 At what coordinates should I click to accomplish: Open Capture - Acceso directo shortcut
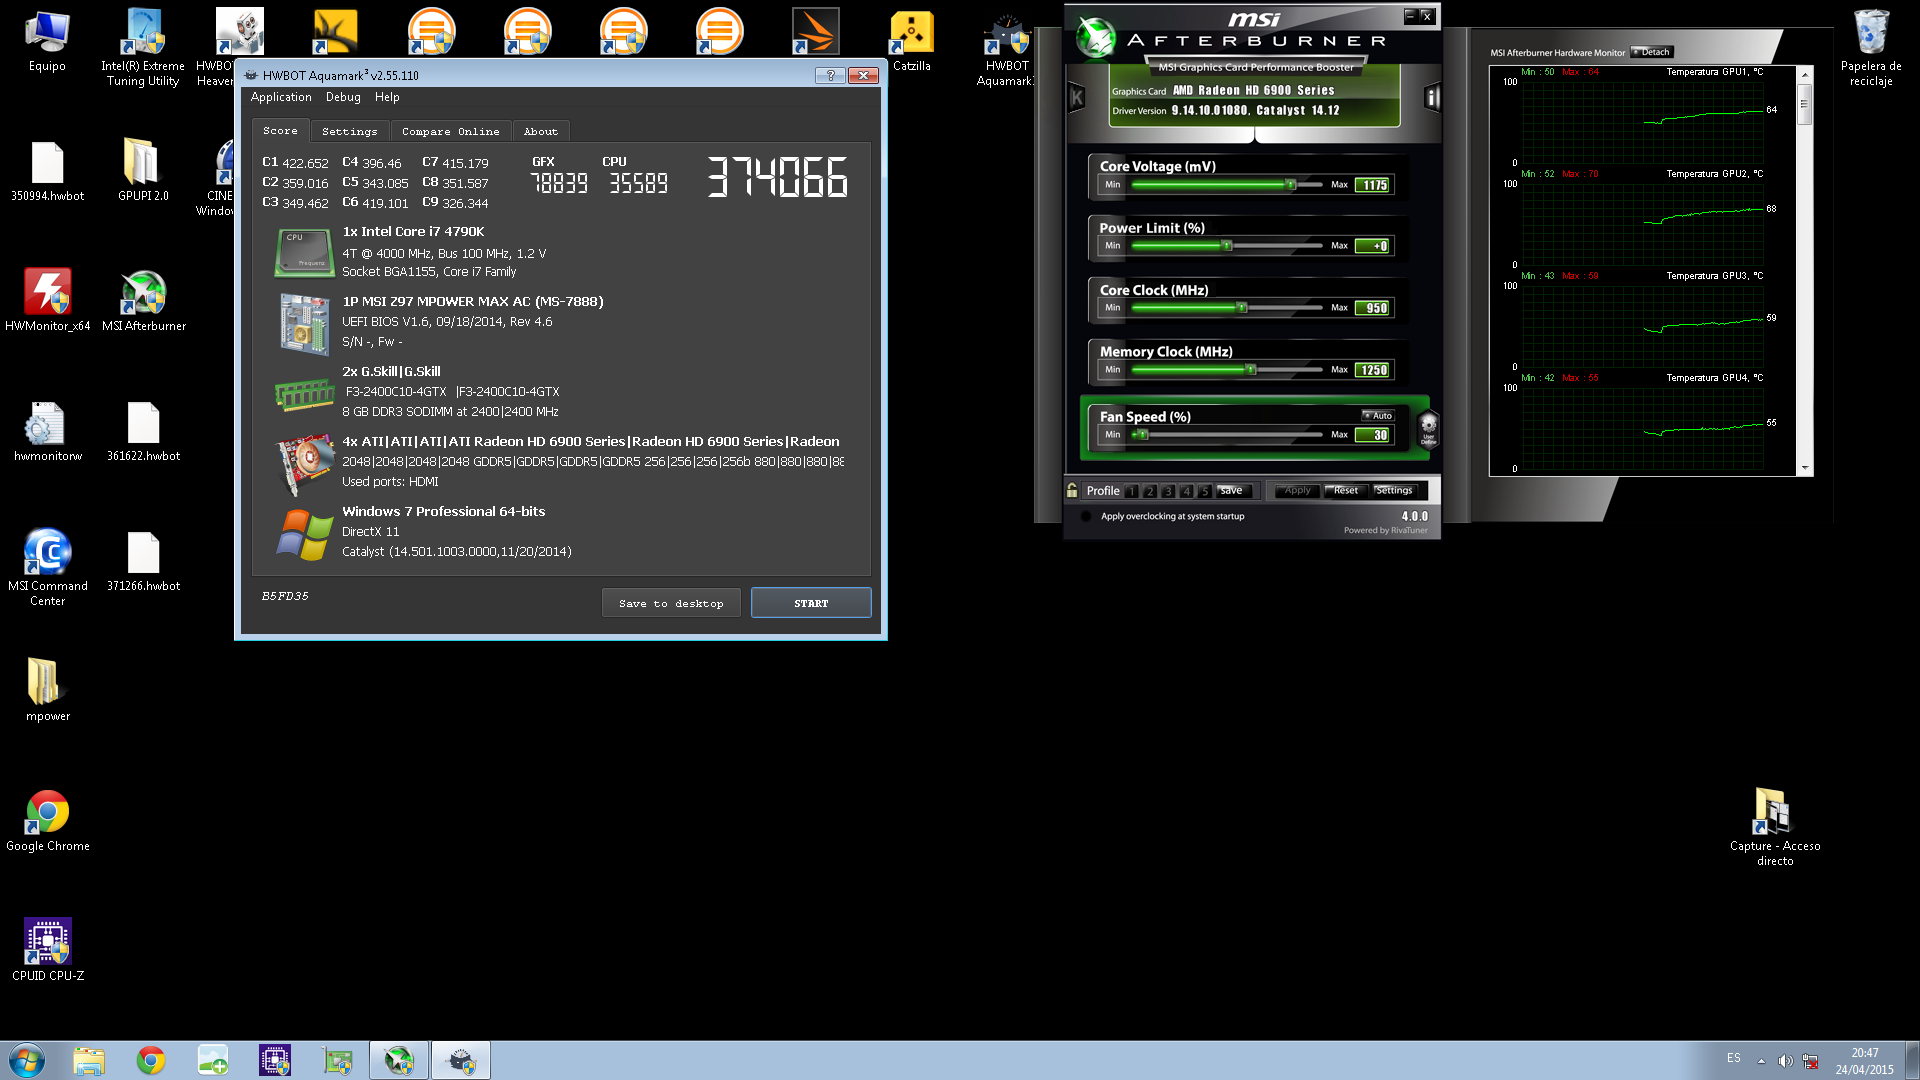pyautogui.click(x=1775, y=826)
